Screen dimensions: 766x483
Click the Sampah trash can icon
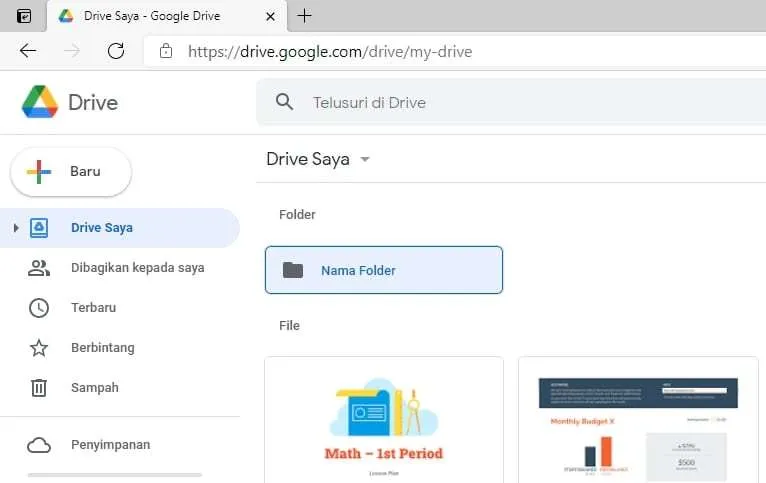pos(39,388)
